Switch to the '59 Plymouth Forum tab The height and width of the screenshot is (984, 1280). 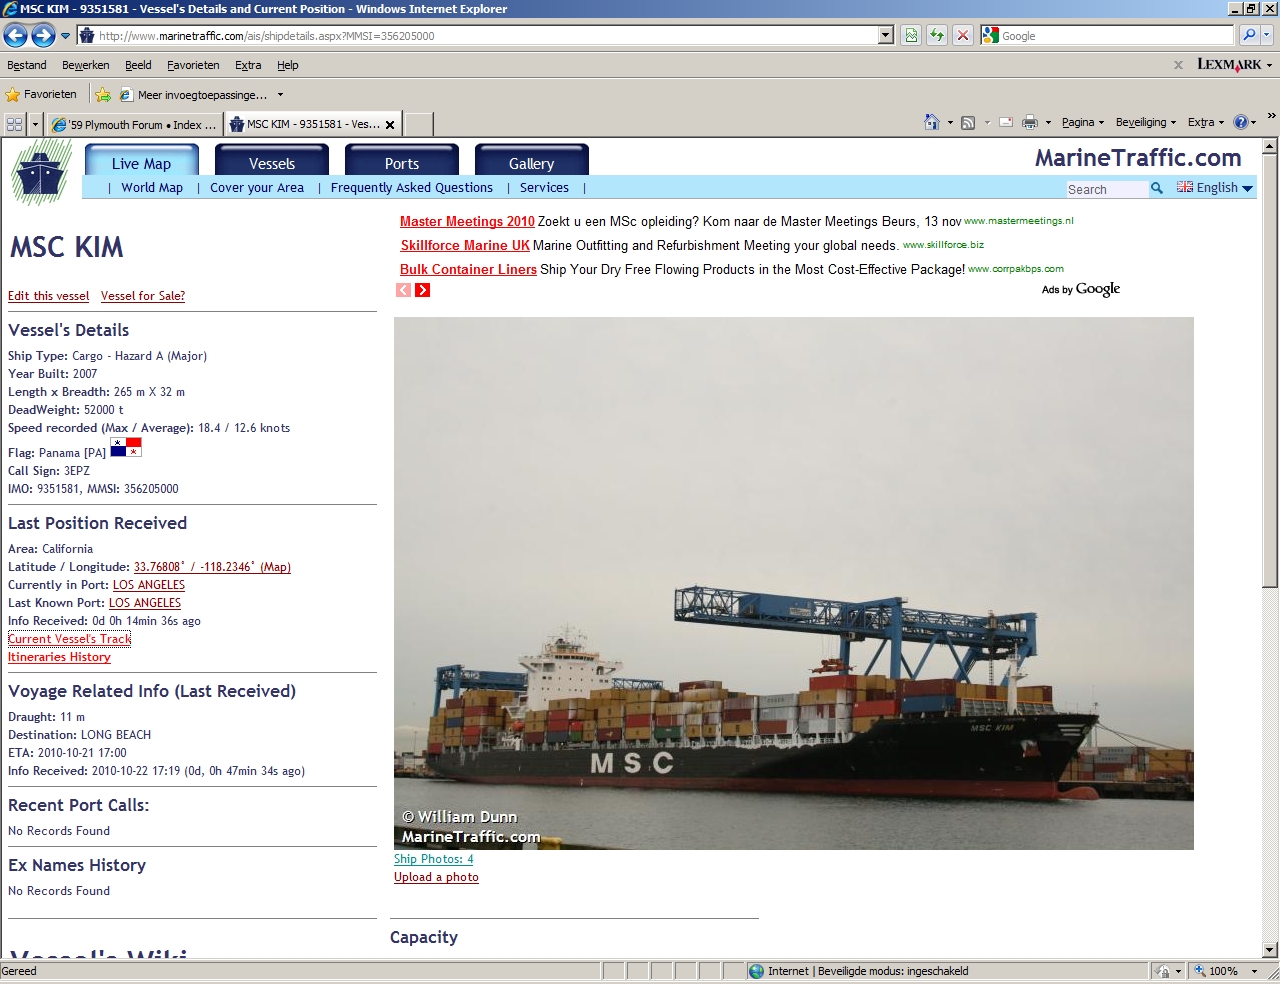pos(134,125)
